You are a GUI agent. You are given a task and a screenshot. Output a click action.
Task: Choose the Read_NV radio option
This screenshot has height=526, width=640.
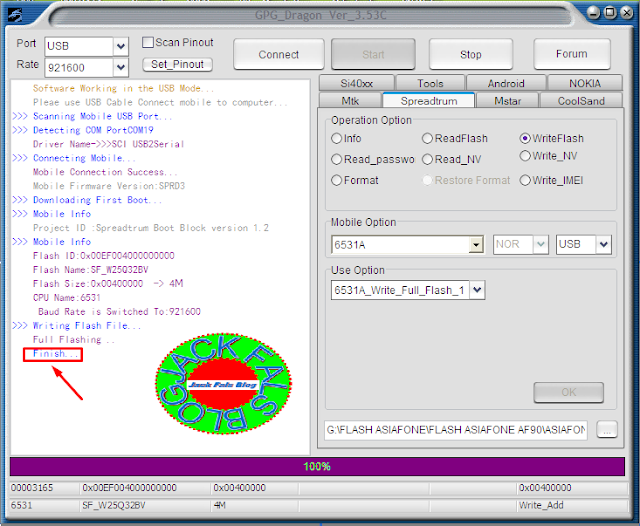pos(427,159)
